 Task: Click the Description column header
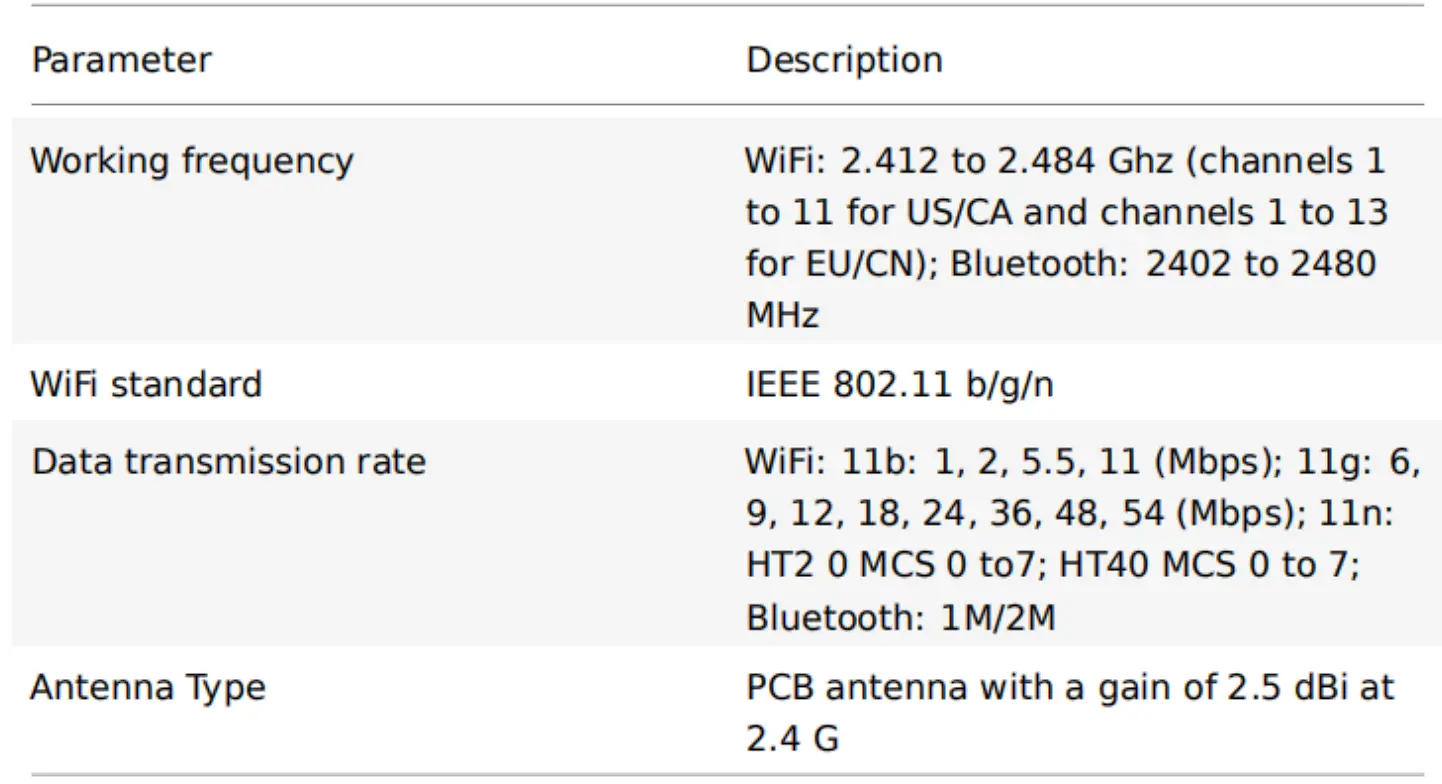click(x=844, y=60)
